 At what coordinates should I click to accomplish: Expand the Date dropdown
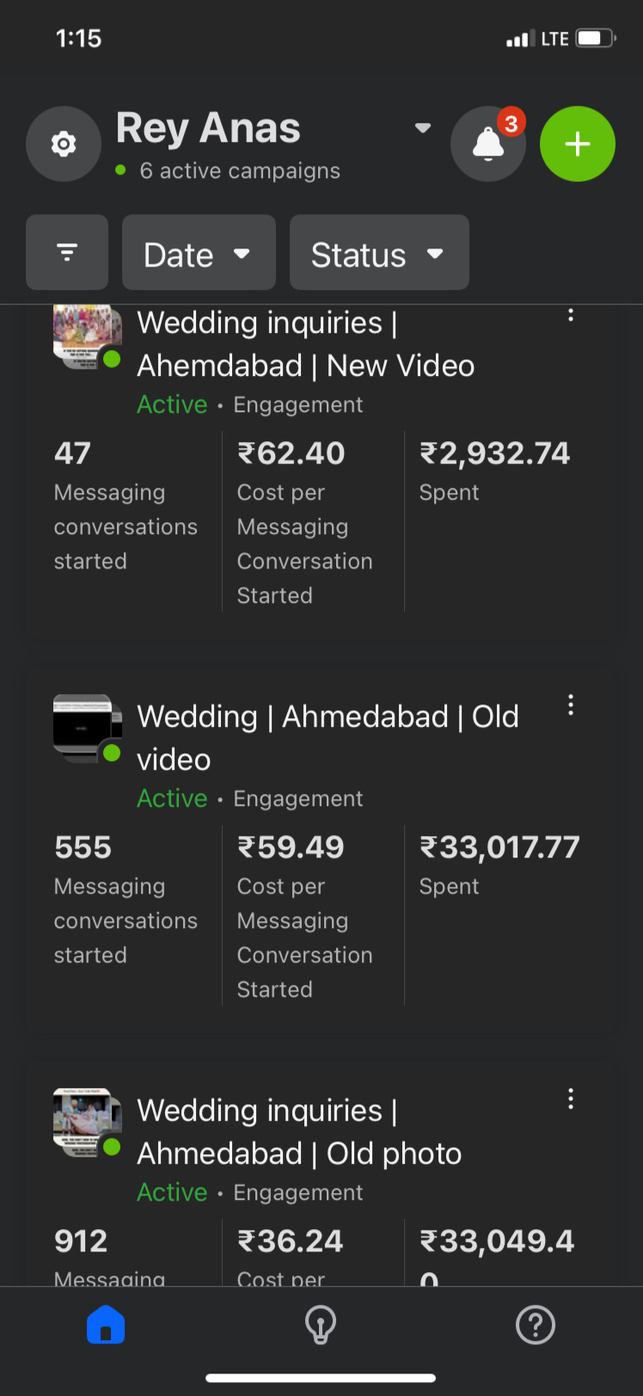pos(198,253)
